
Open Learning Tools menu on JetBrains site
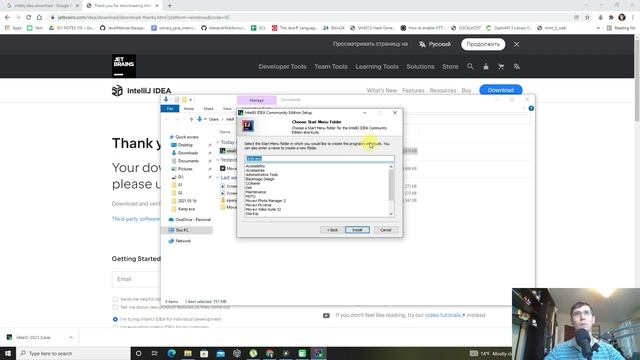coord(377,67)
